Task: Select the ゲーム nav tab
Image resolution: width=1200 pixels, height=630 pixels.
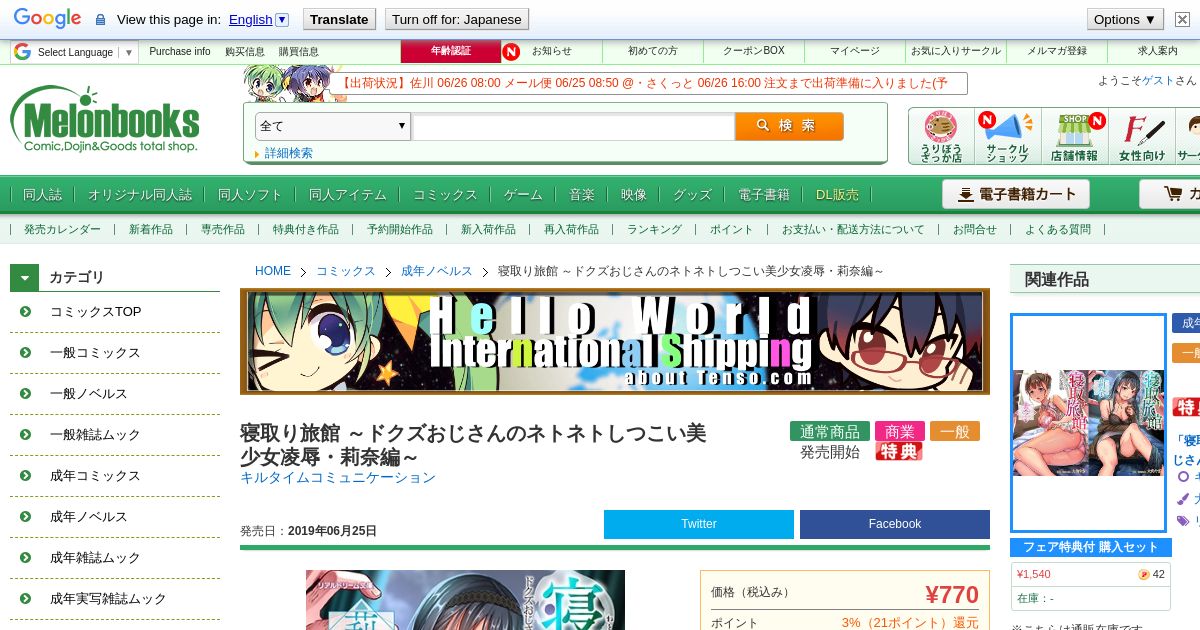Action: [523, 194]
